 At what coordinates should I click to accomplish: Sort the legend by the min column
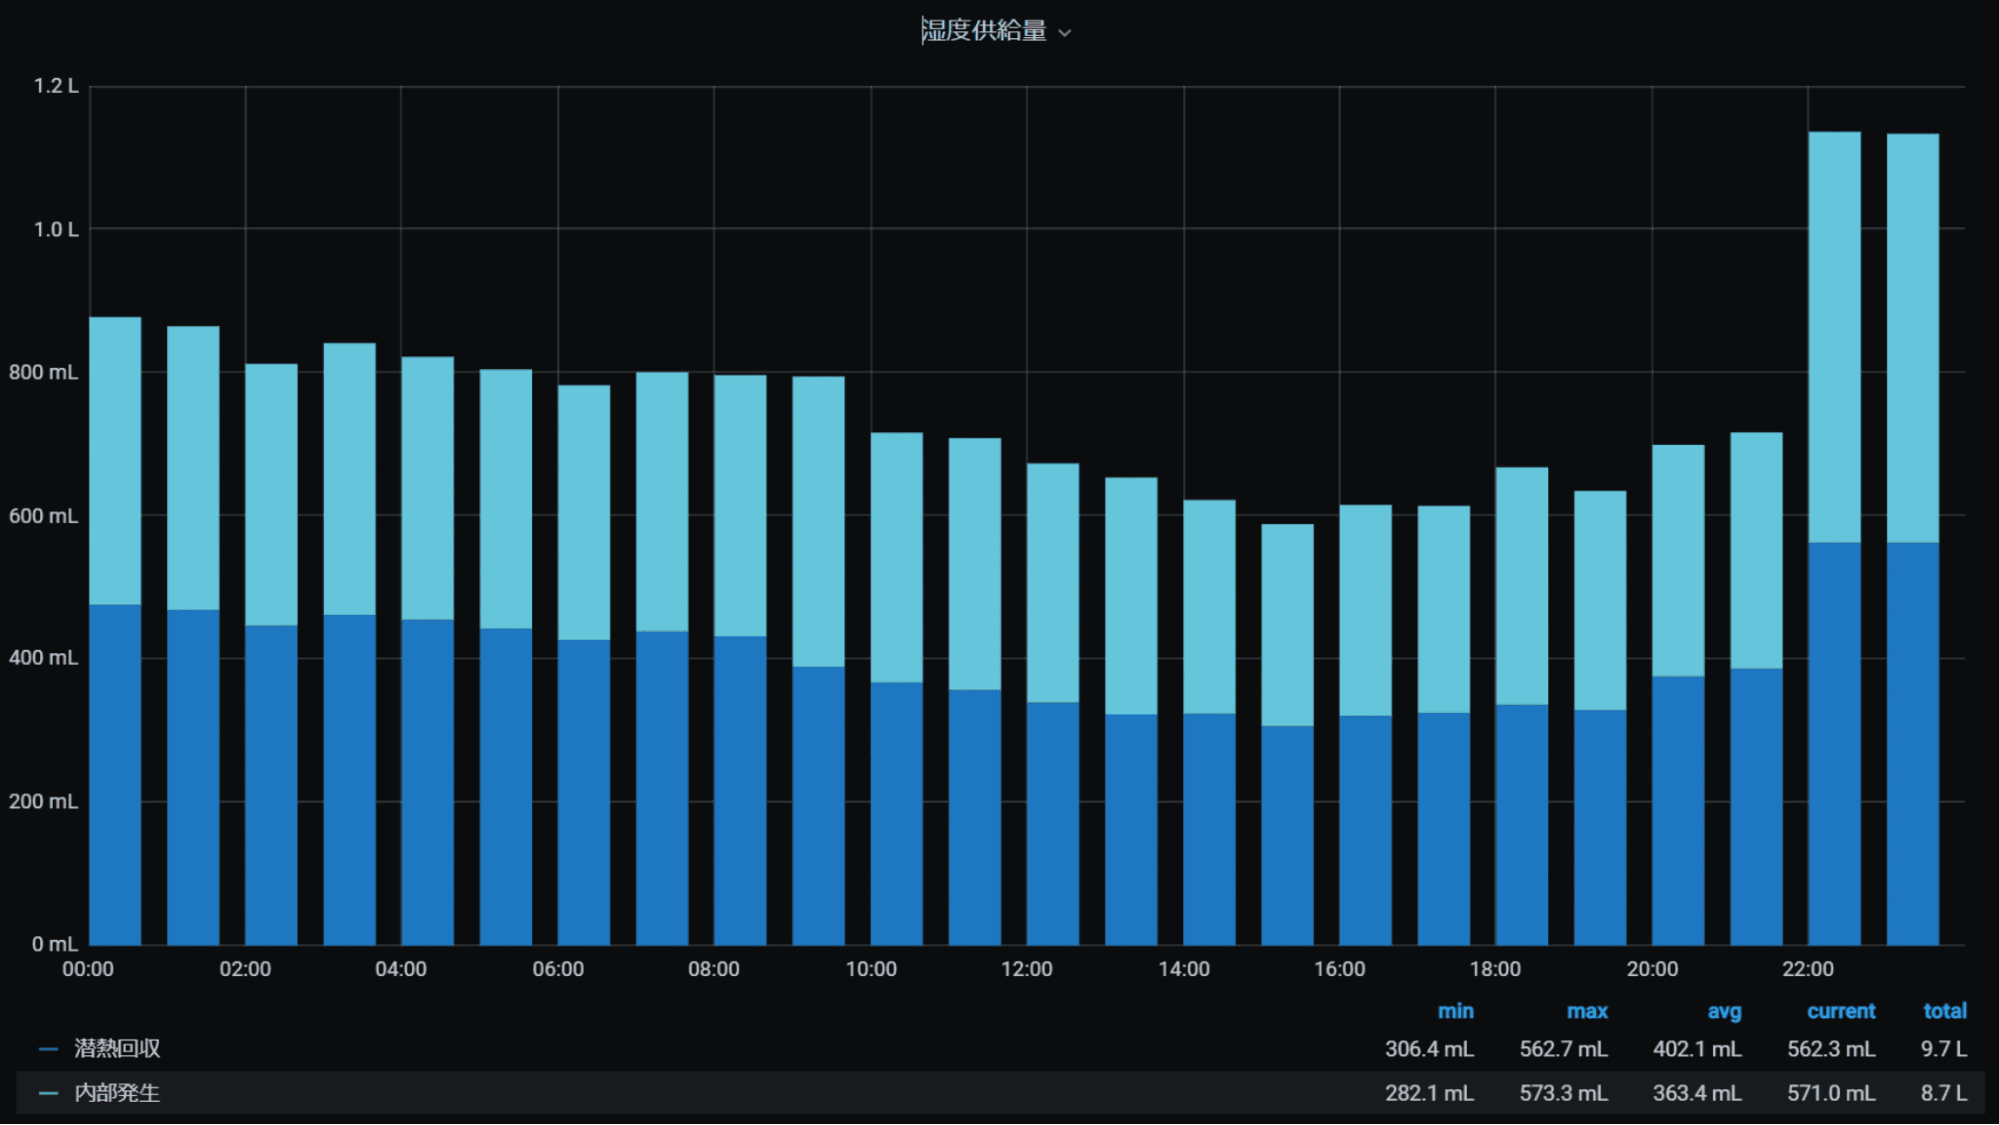[1455, 1011]
